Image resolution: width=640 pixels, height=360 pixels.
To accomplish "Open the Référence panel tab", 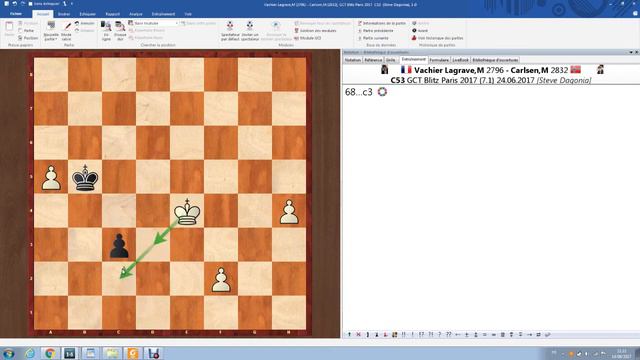I will (x=373, y=60).
